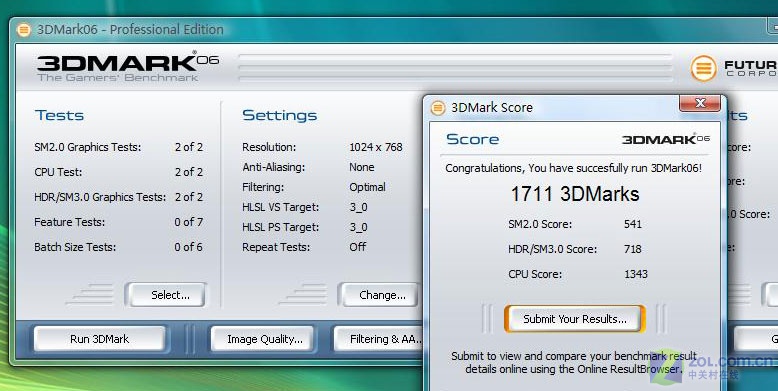This screenshot has height=391, width=778.
Task: Click the Resolution value "1024 x 768"
Action: coord(376,147)
